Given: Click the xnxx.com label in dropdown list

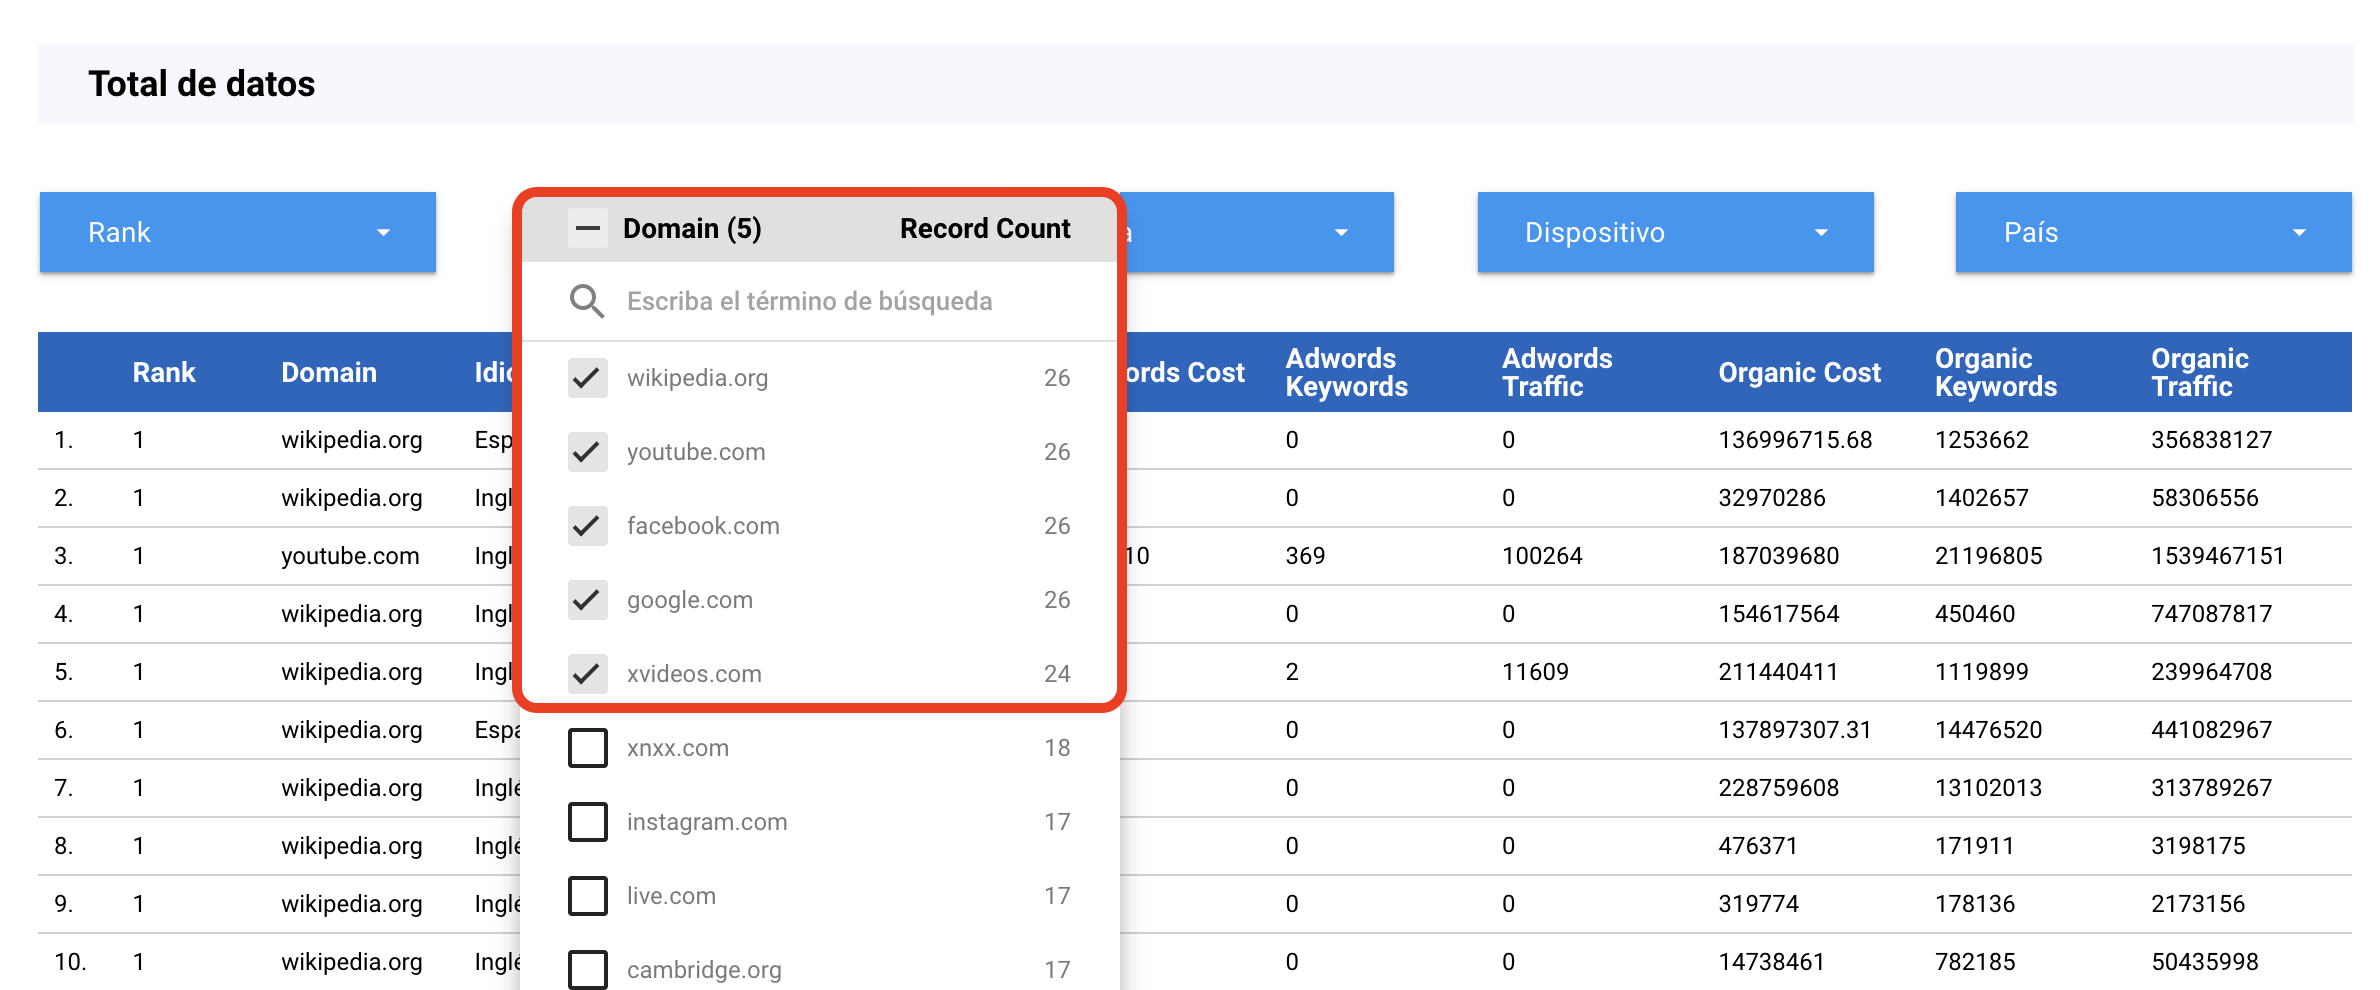Looking at the screenshot, I should pyautogui.click(x=678, y=748).
